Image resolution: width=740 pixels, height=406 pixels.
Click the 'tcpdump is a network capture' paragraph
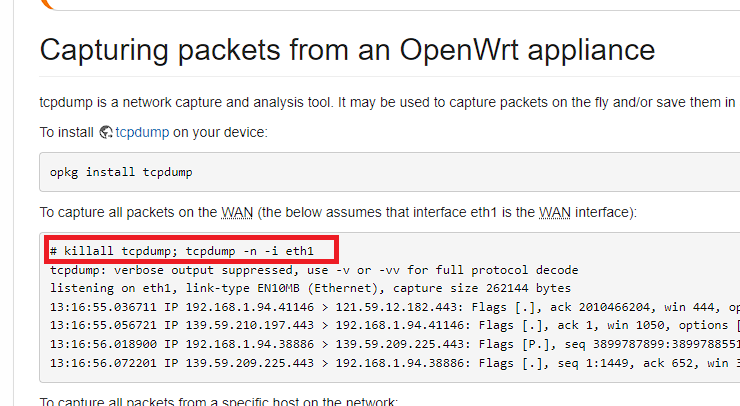[x=389, y=102]
